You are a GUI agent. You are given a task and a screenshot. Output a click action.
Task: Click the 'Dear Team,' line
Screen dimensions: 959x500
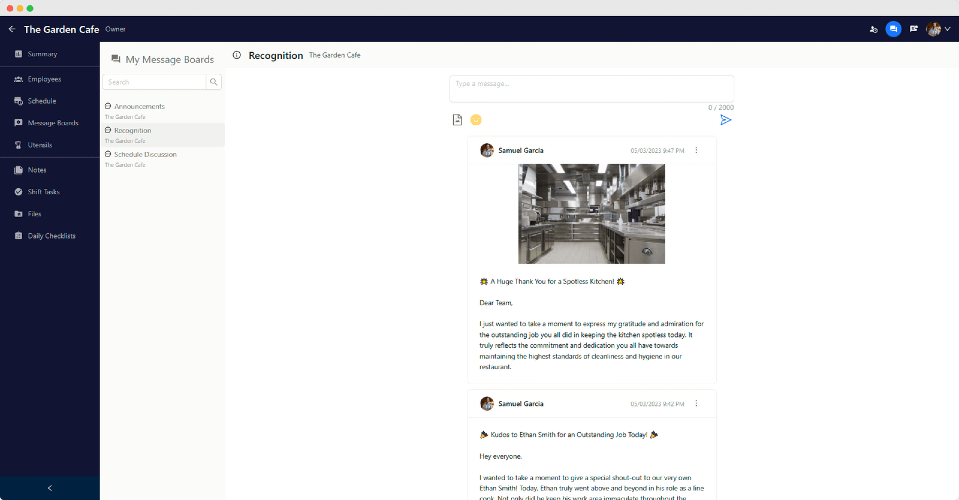point(496,303)
